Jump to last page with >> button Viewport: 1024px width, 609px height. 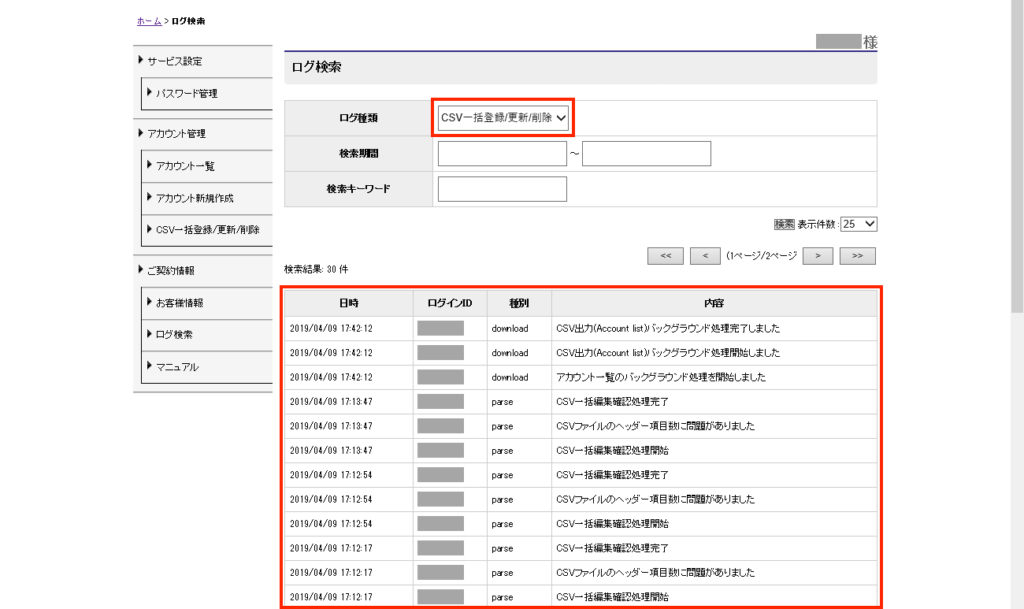[x=857, y=256]
